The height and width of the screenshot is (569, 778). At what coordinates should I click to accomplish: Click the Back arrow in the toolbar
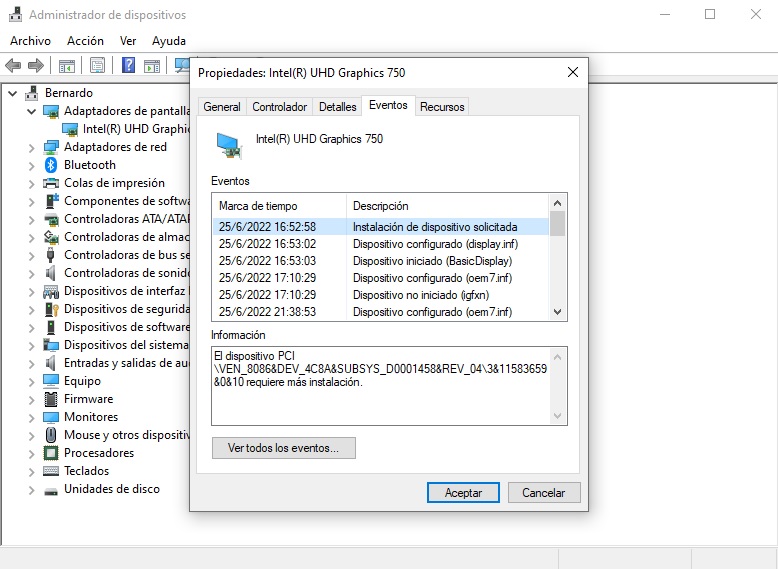click(13, 66)
